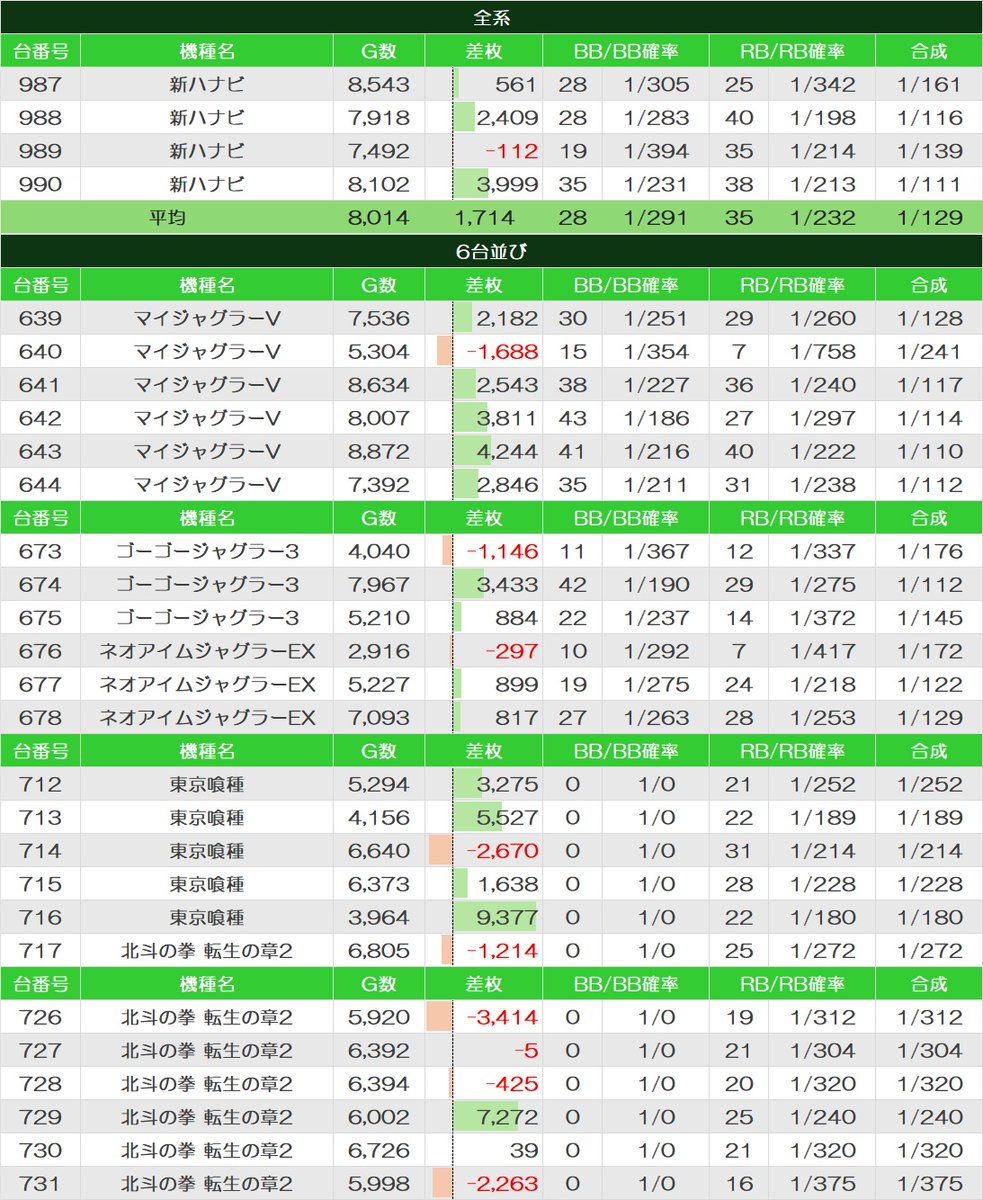Select machine number 726 cell
The image size is (983, 1200).
point(40,1018)
